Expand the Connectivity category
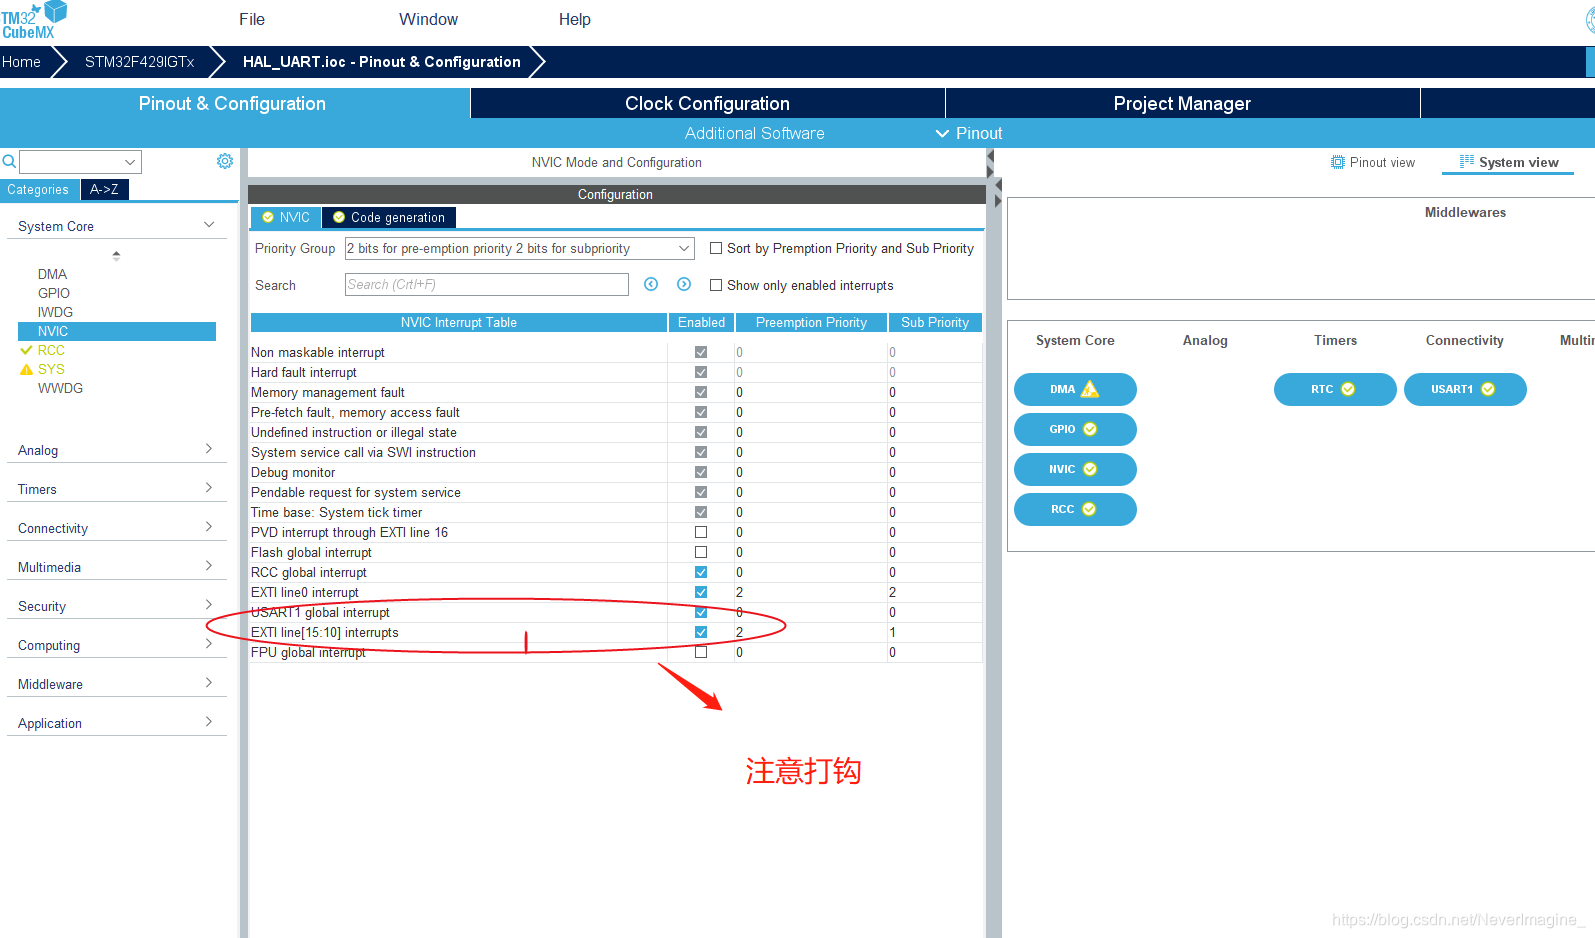 tap(209, 527)
